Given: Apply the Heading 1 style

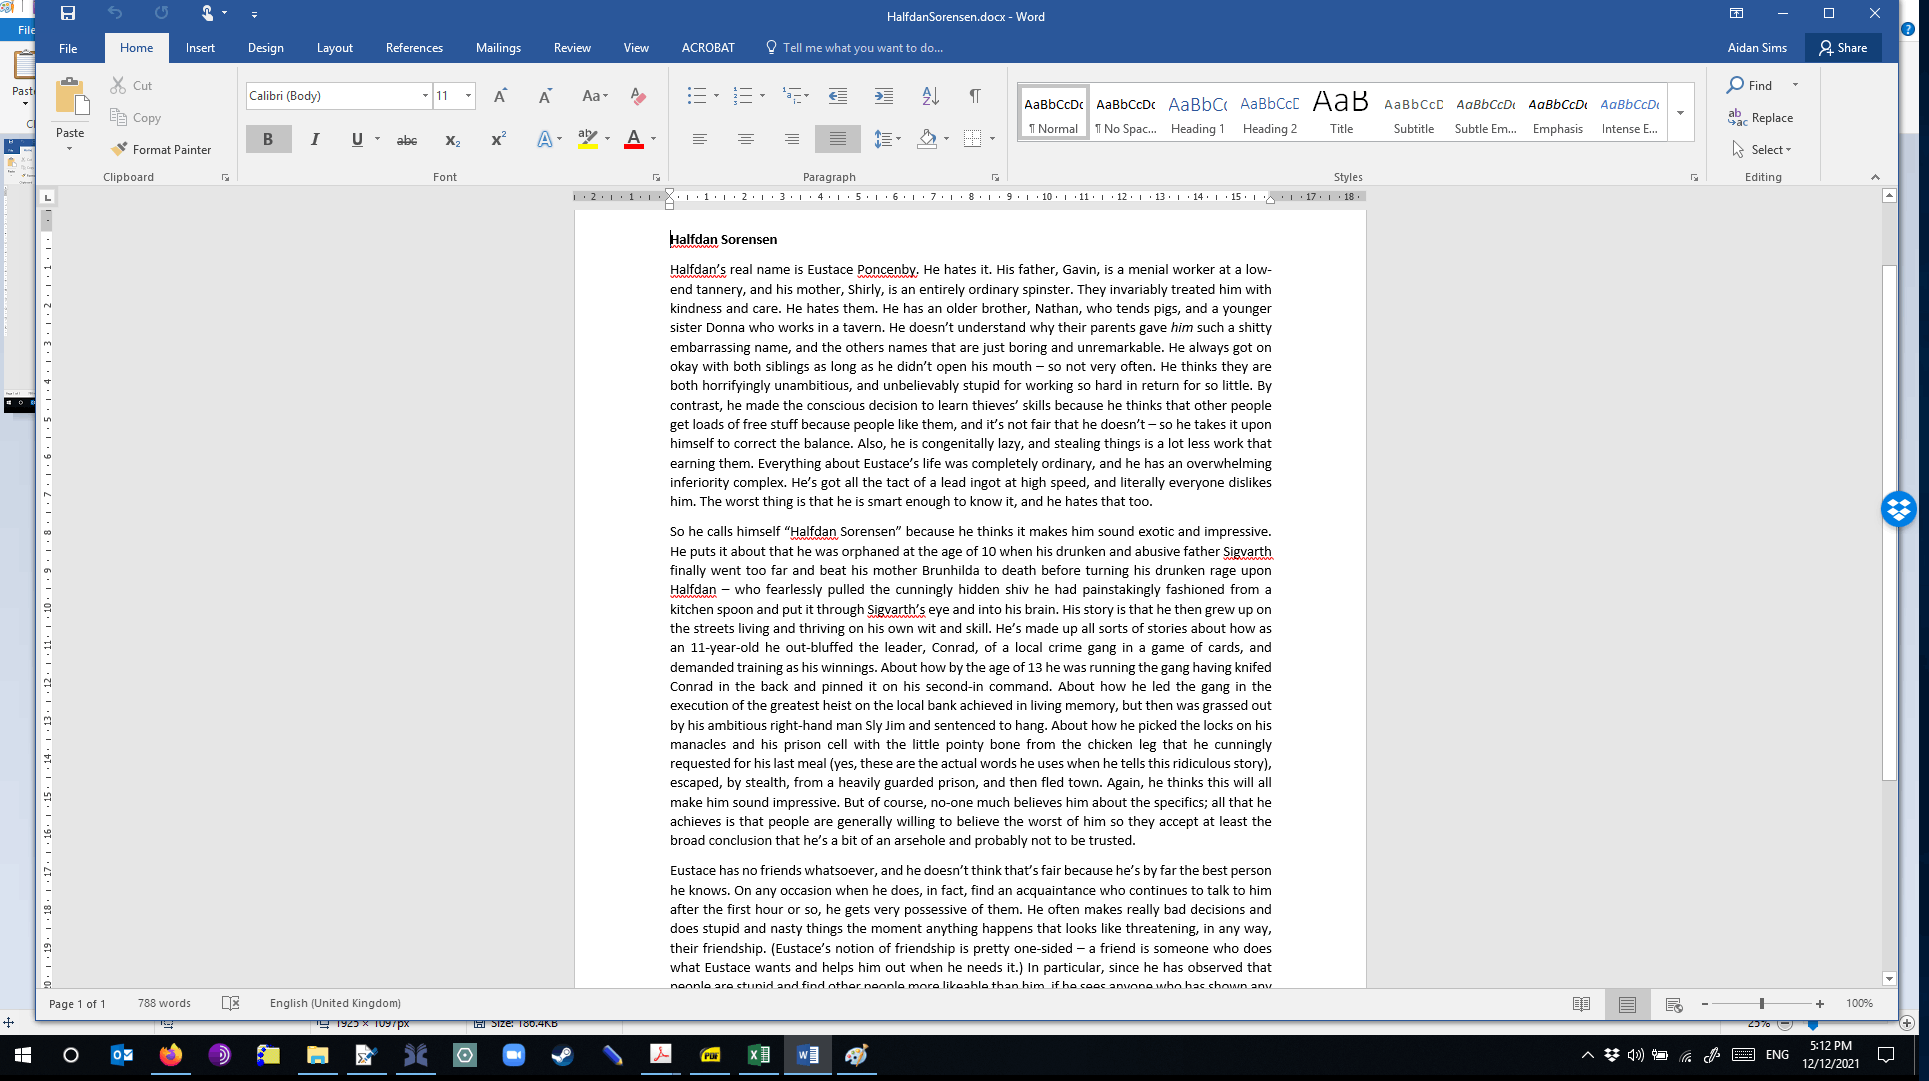Looking at the screenshot, I should pyautogui.click(x=1198, y=113).
